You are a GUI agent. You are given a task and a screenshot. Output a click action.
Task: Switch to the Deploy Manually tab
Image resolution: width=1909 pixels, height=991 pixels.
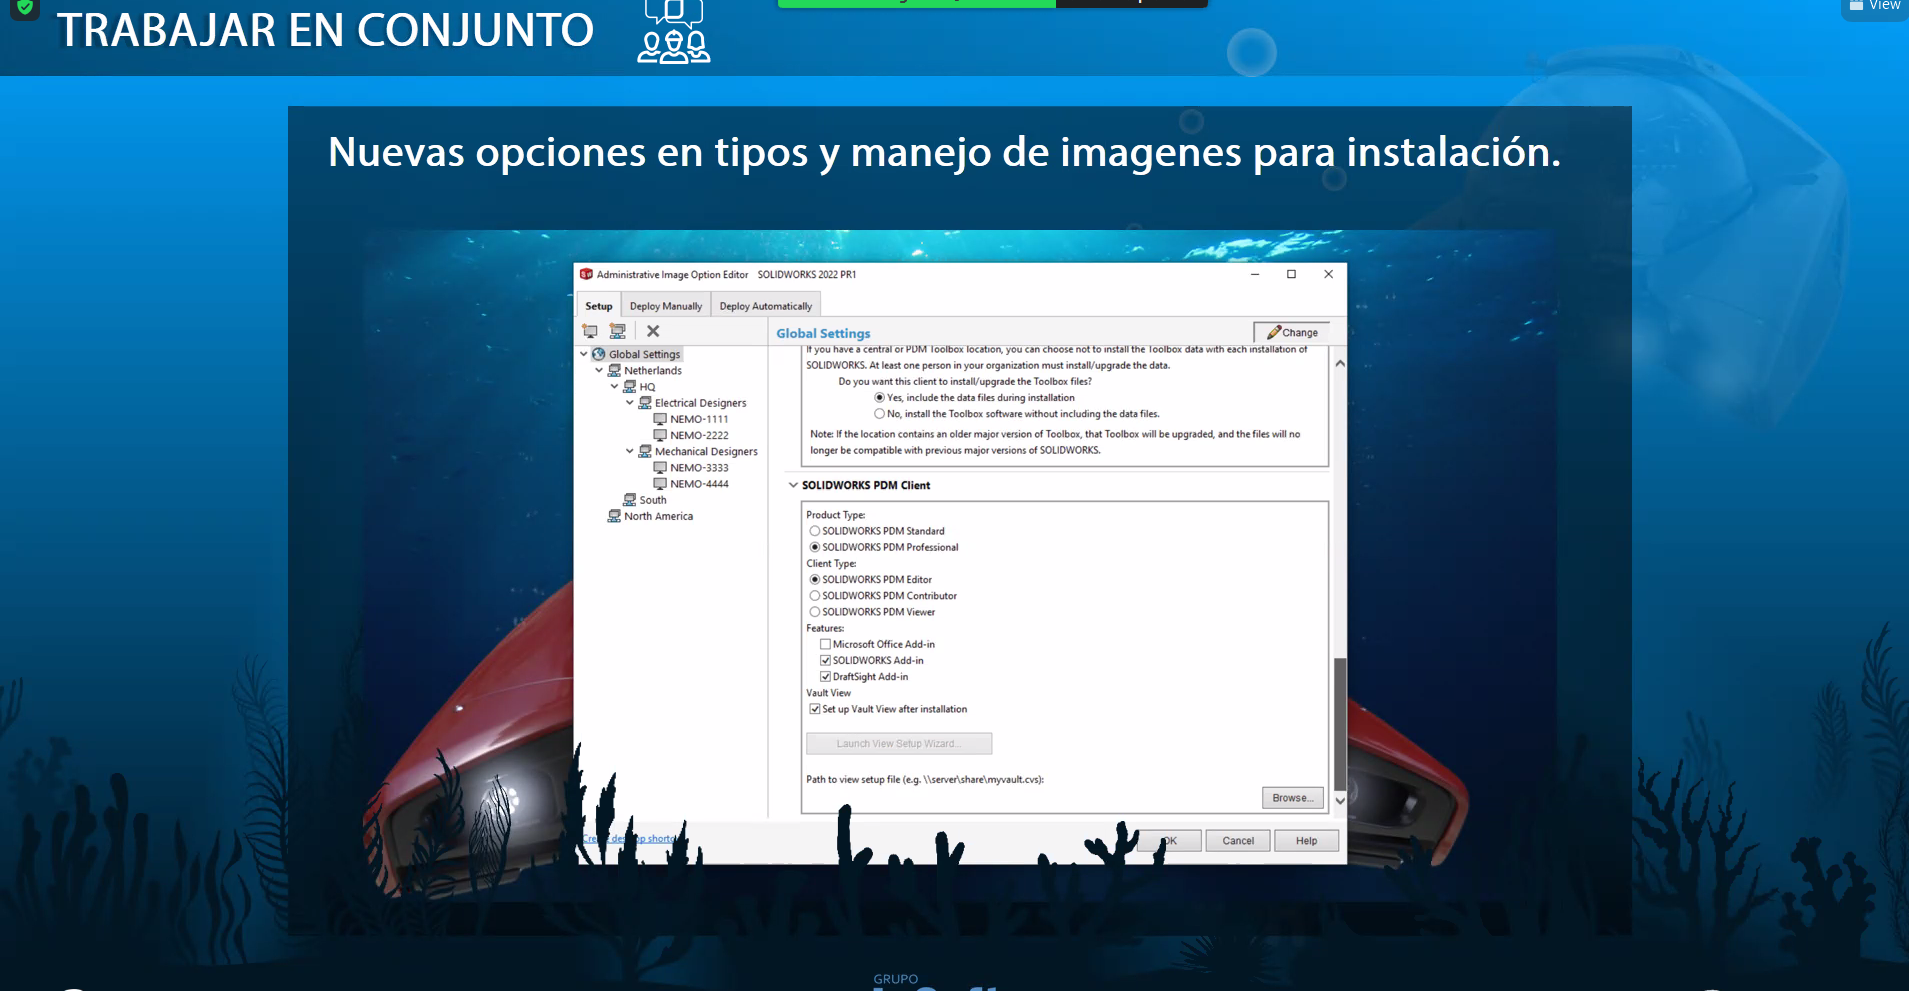click(666, 306)
